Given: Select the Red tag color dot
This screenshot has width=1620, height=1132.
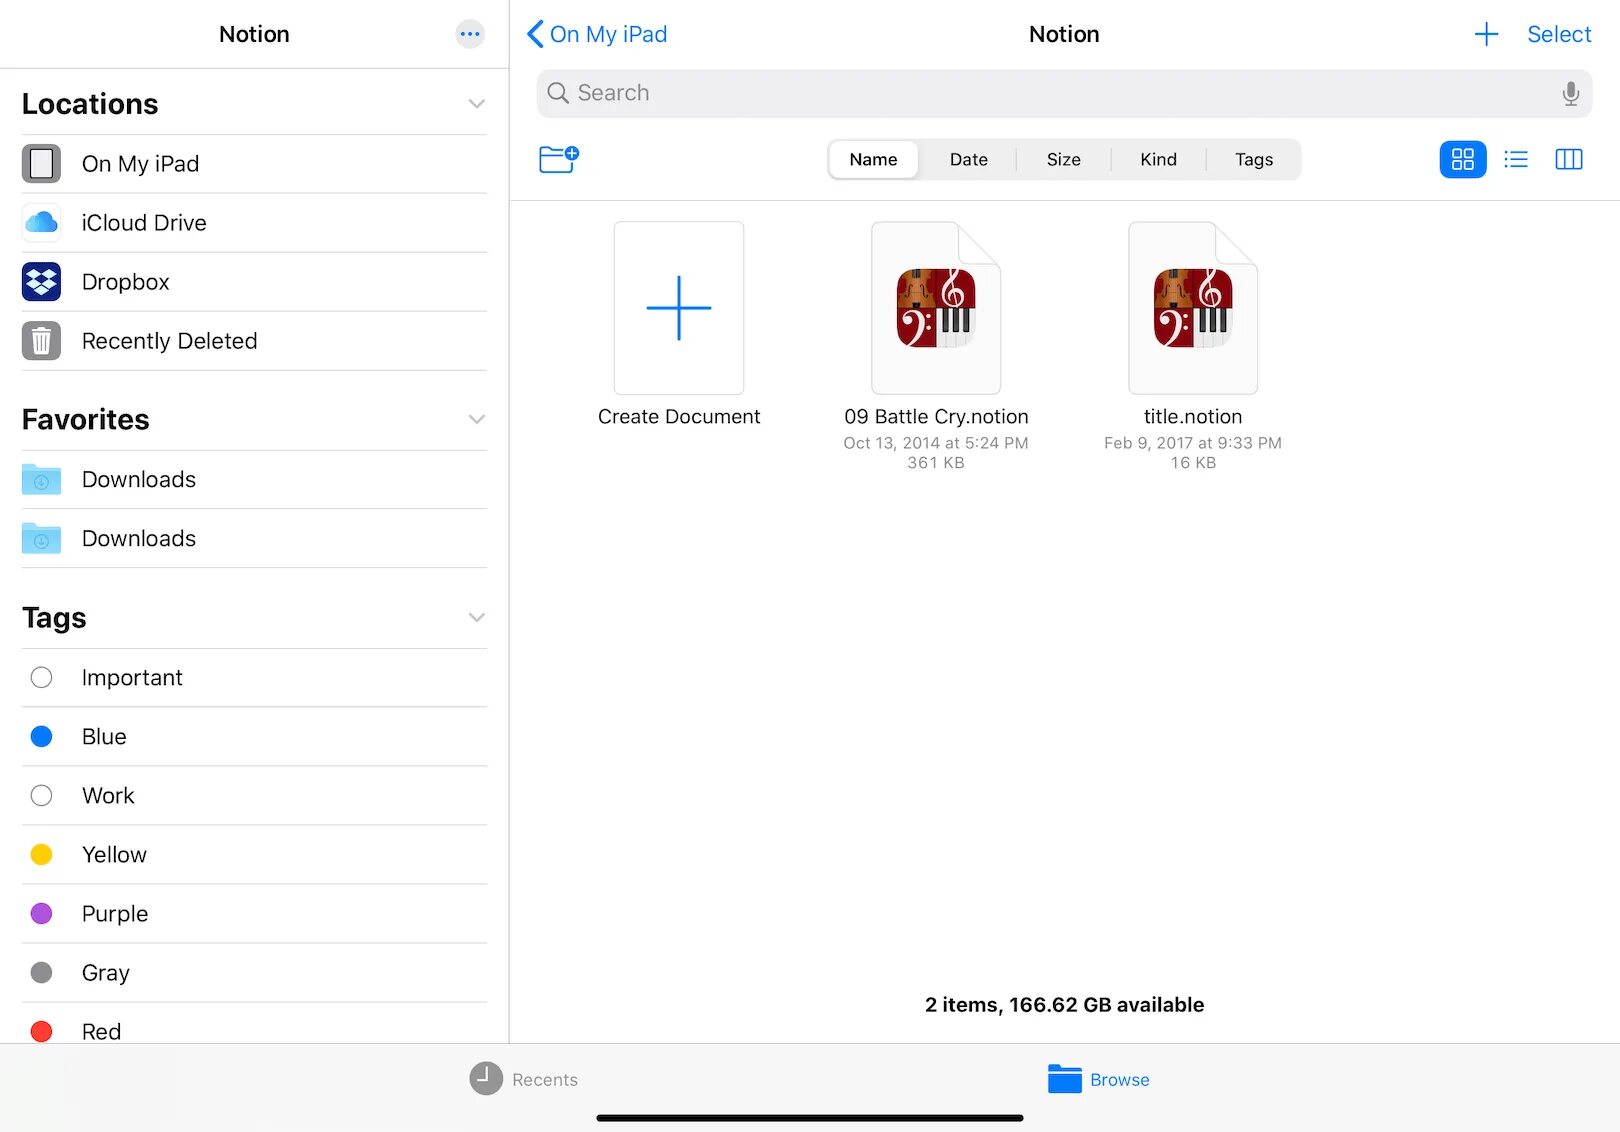Looking at the screenshot, I should pos(41,1031).
